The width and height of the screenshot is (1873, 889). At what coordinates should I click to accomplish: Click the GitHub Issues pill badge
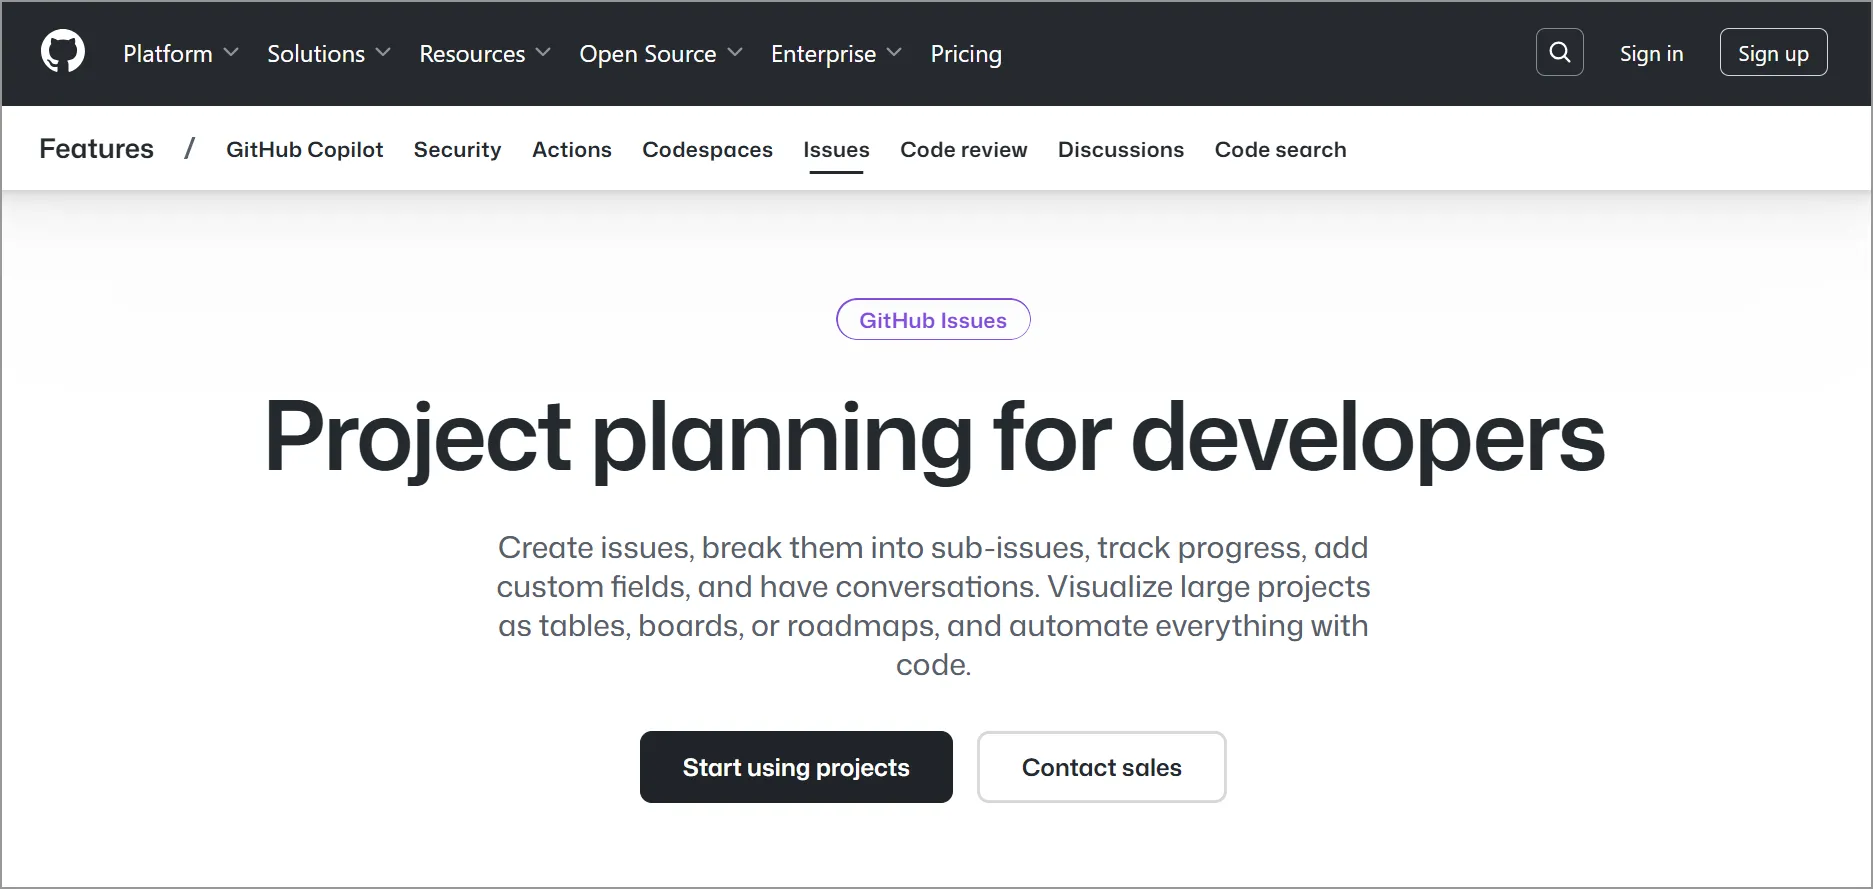932,319
